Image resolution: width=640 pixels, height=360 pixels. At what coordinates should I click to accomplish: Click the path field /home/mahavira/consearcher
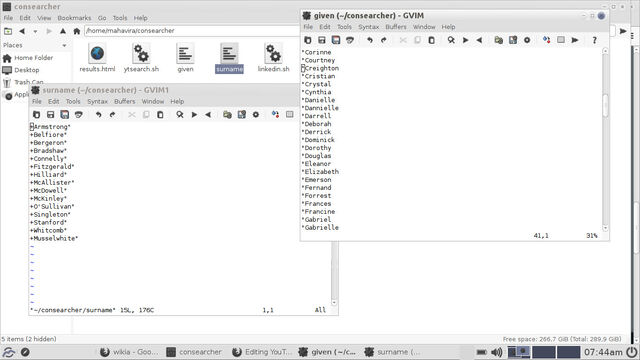pyautogui.click(x=192, y=31)
